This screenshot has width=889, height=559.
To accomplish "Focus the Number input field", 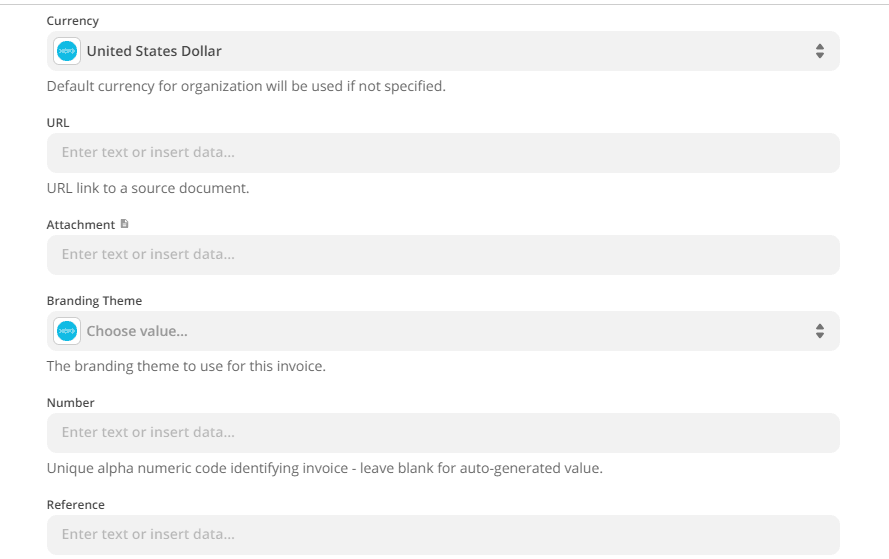I will pos(443,433).
